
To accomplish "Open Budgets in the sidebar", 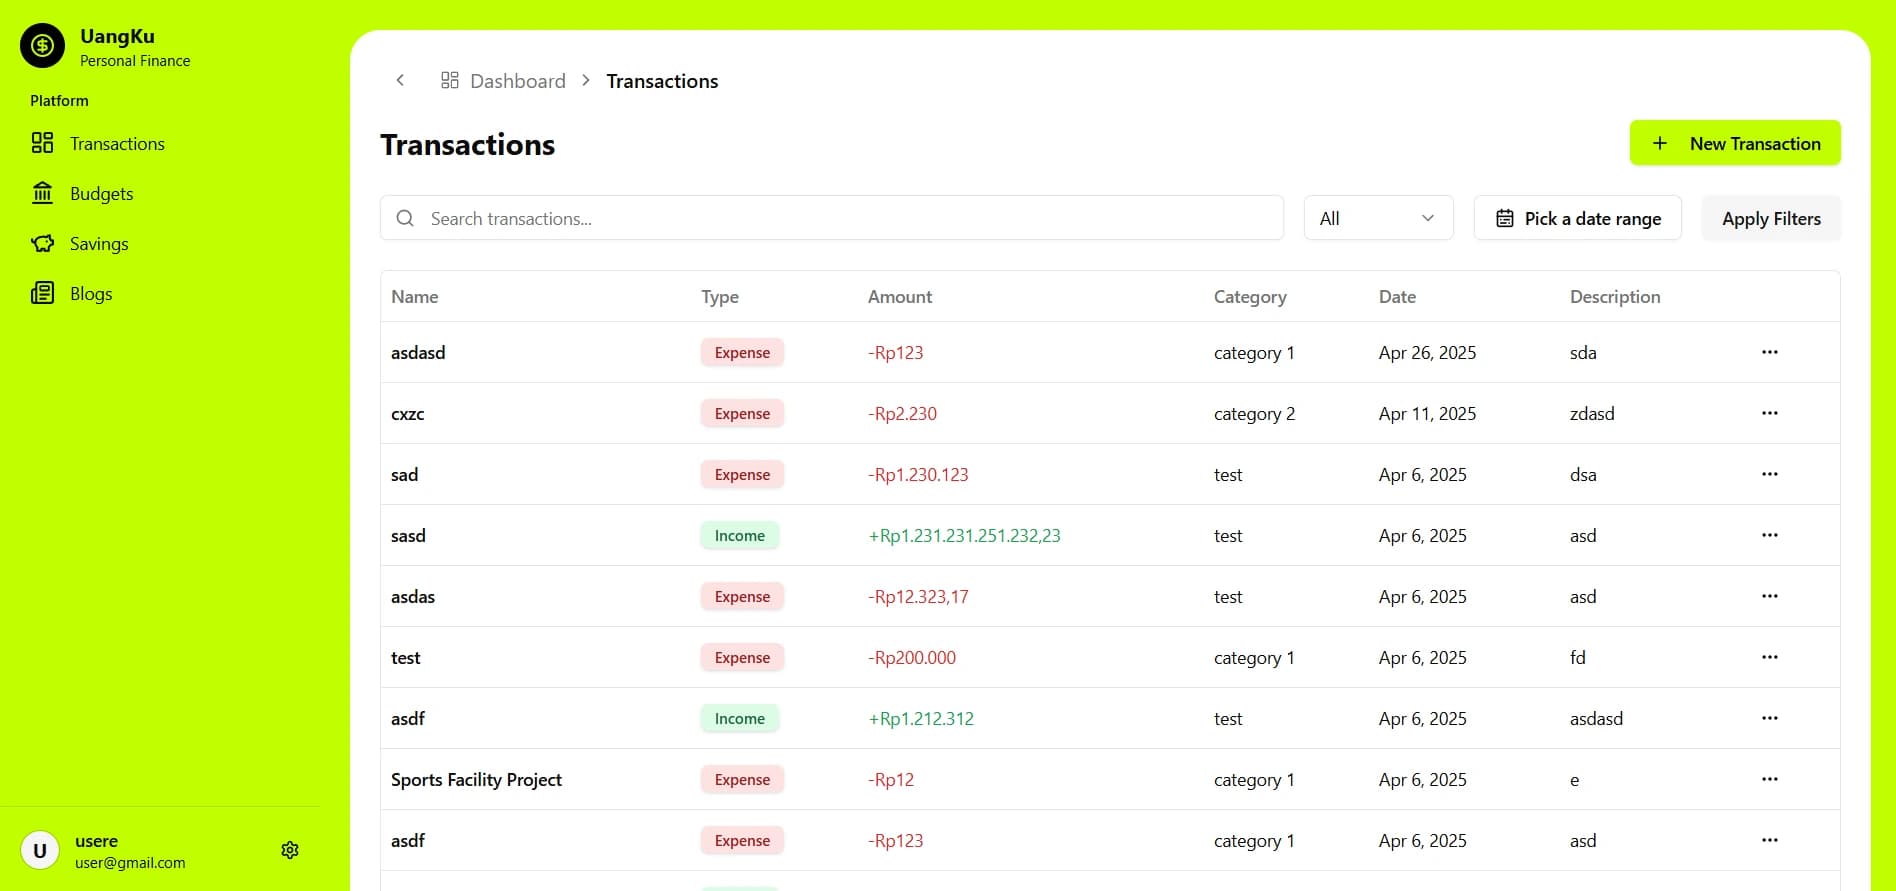I will click(x=82, y=194).
